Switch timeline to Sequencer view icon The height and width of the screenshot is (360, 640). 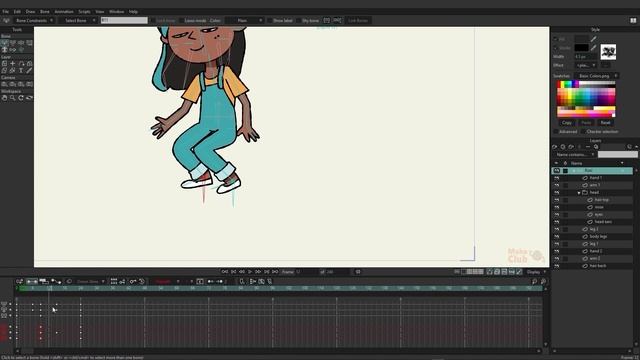44,282
